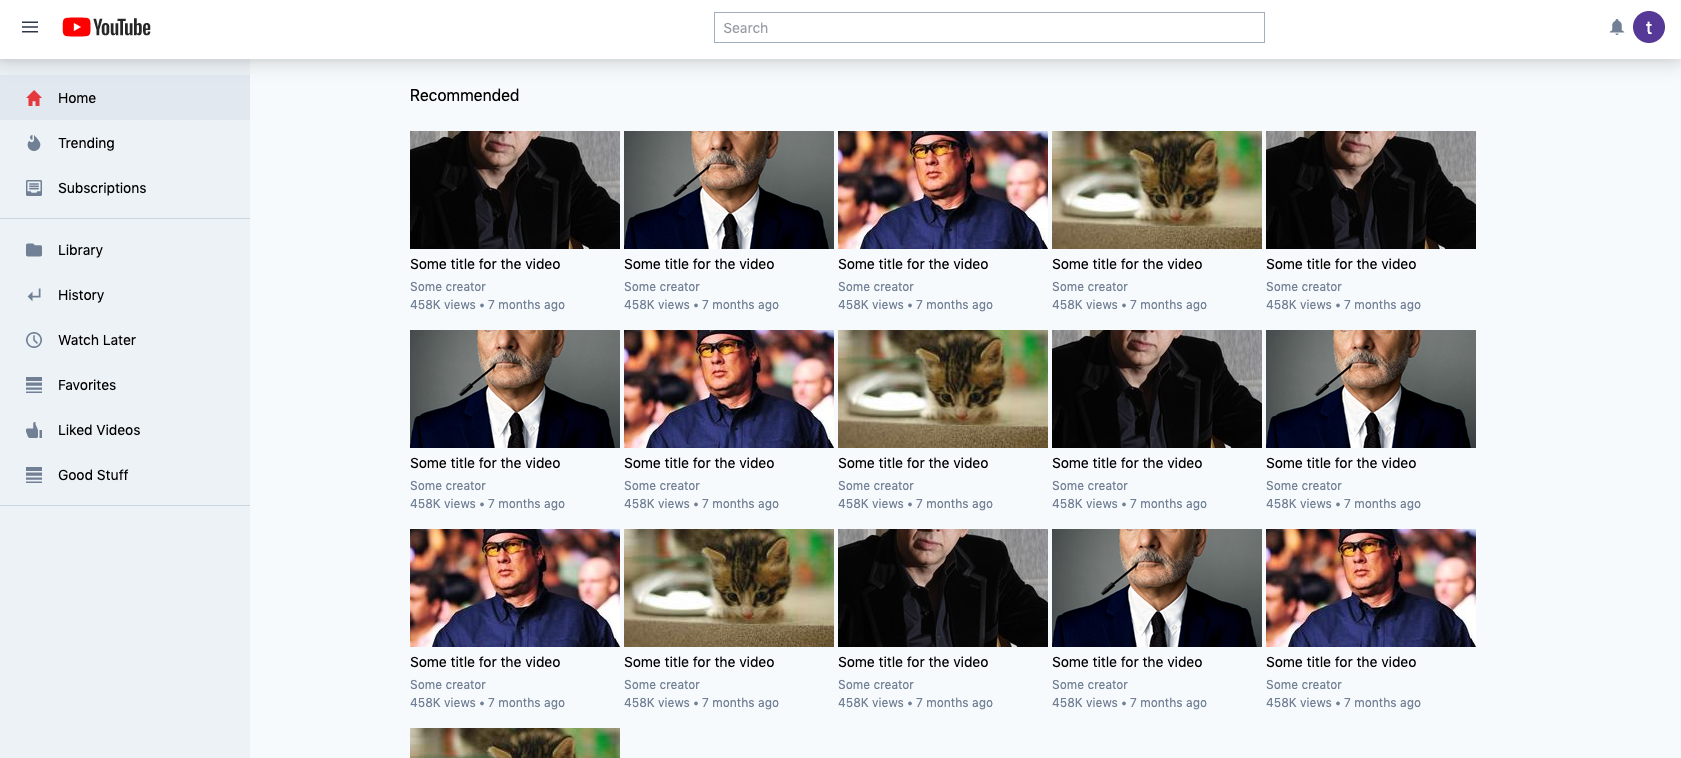Click the 'Recommended' section heading
This screenshot has height=758, width=1681.
[x=464, y=95]
